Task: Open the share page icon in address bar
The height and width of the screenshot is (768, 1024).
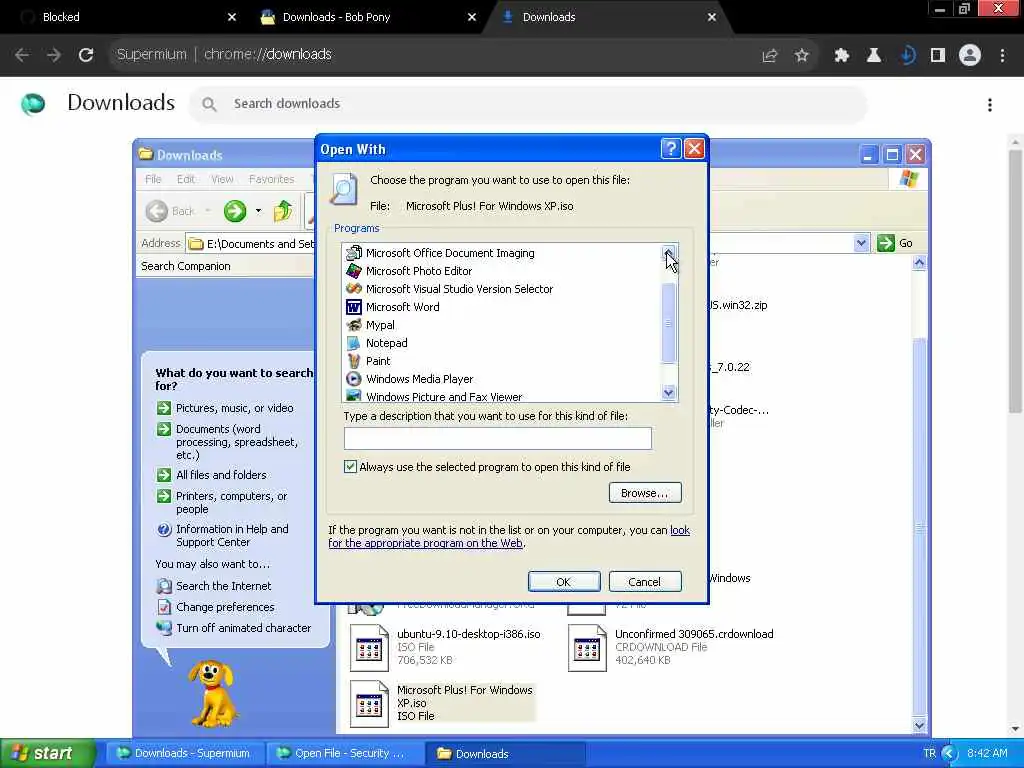Action: pos(770,56)
